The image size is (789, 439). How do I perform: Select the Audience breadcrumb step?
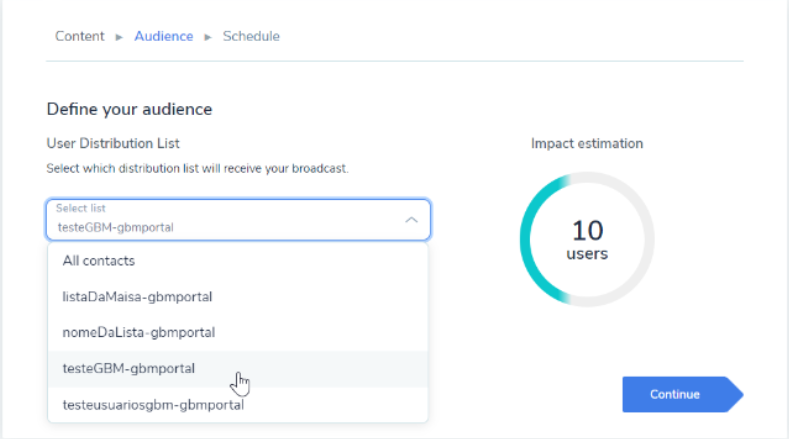click(163, 36)
